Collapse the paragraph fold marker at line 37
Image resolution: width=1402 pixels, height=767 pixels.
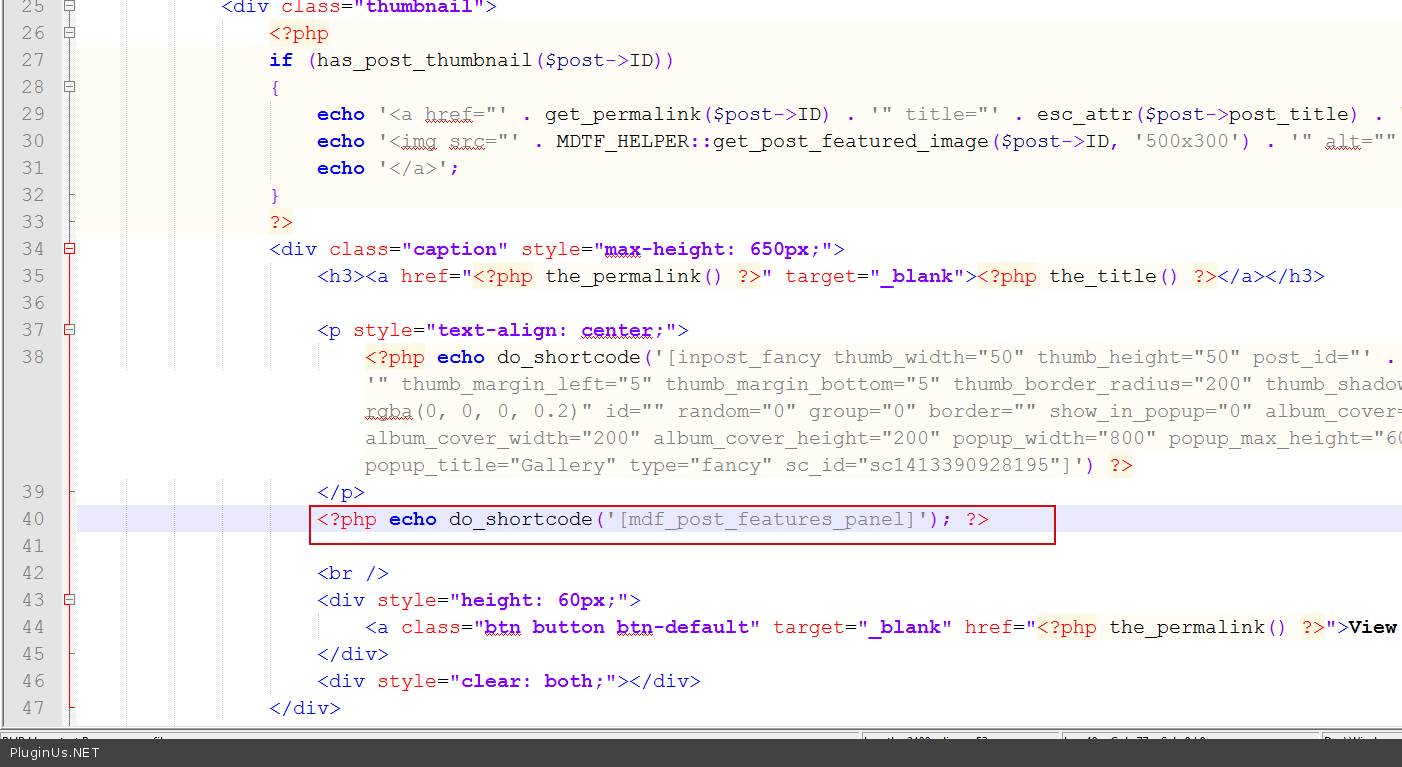69,330
